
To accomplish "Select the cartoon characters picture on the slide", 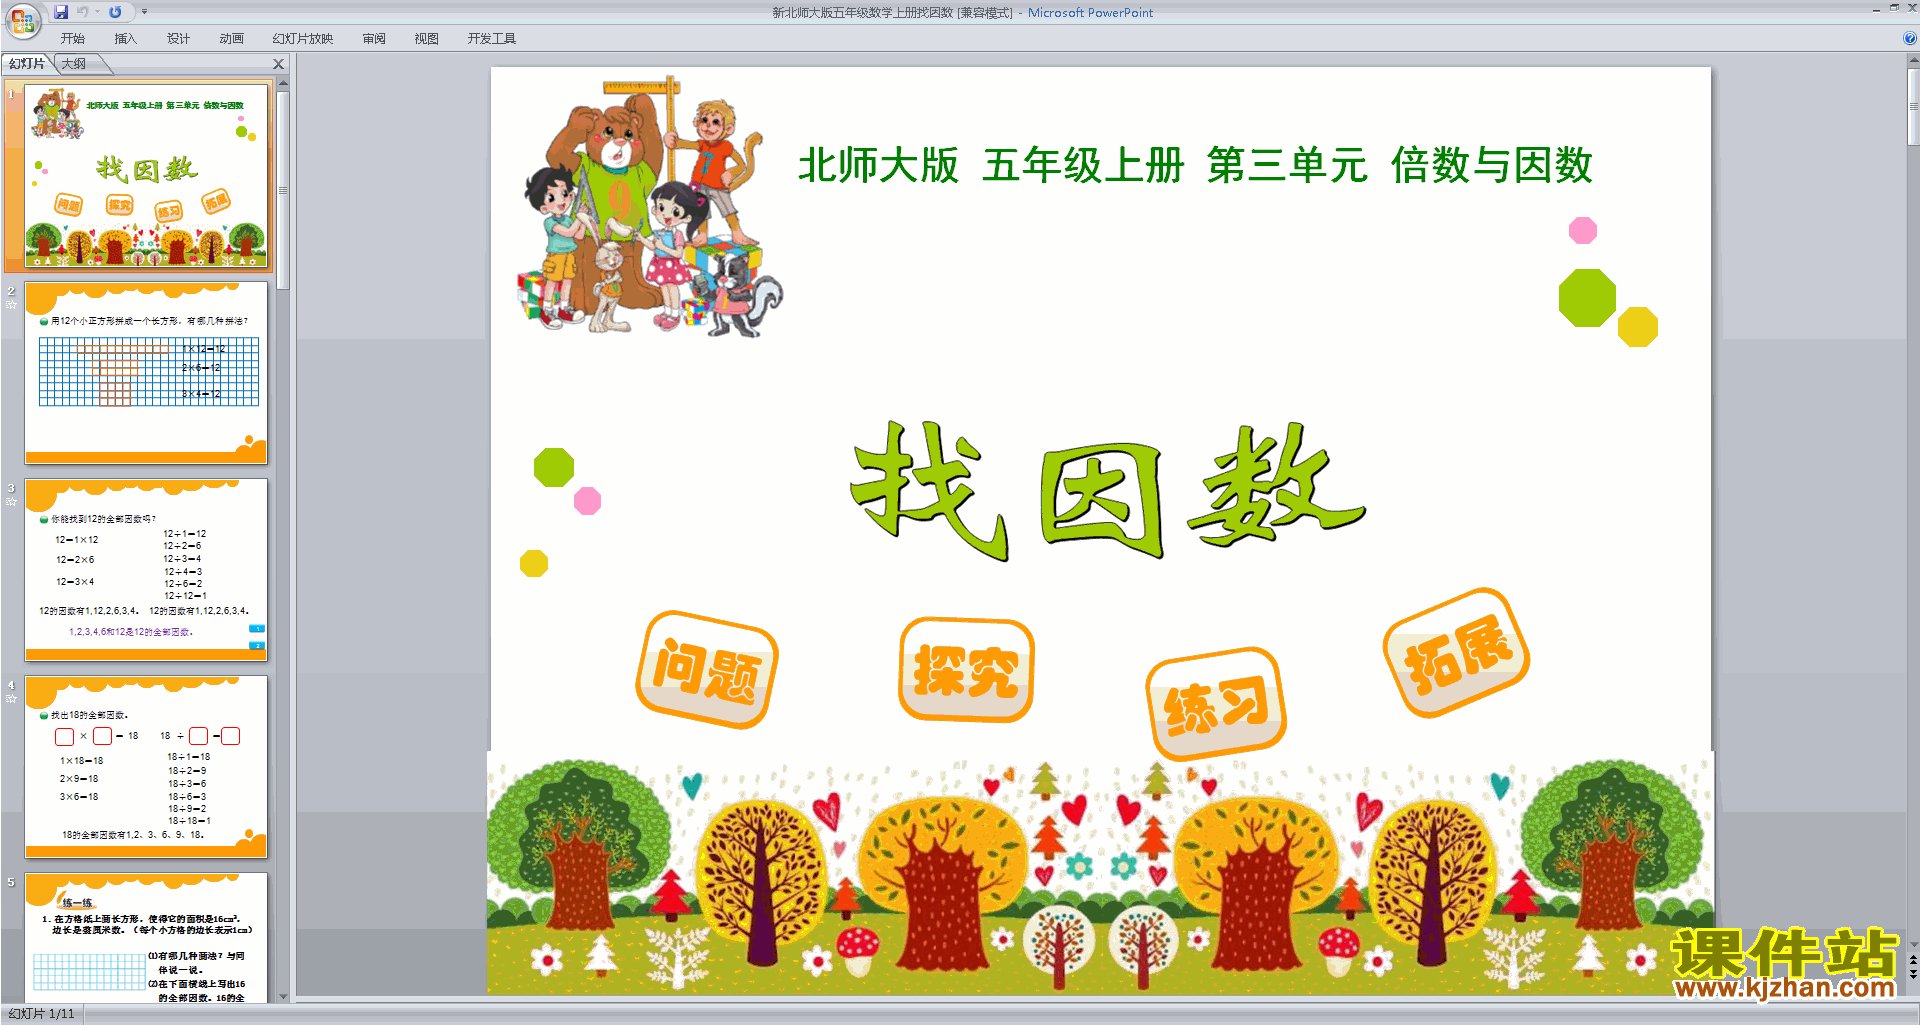I will pos(650,207).
